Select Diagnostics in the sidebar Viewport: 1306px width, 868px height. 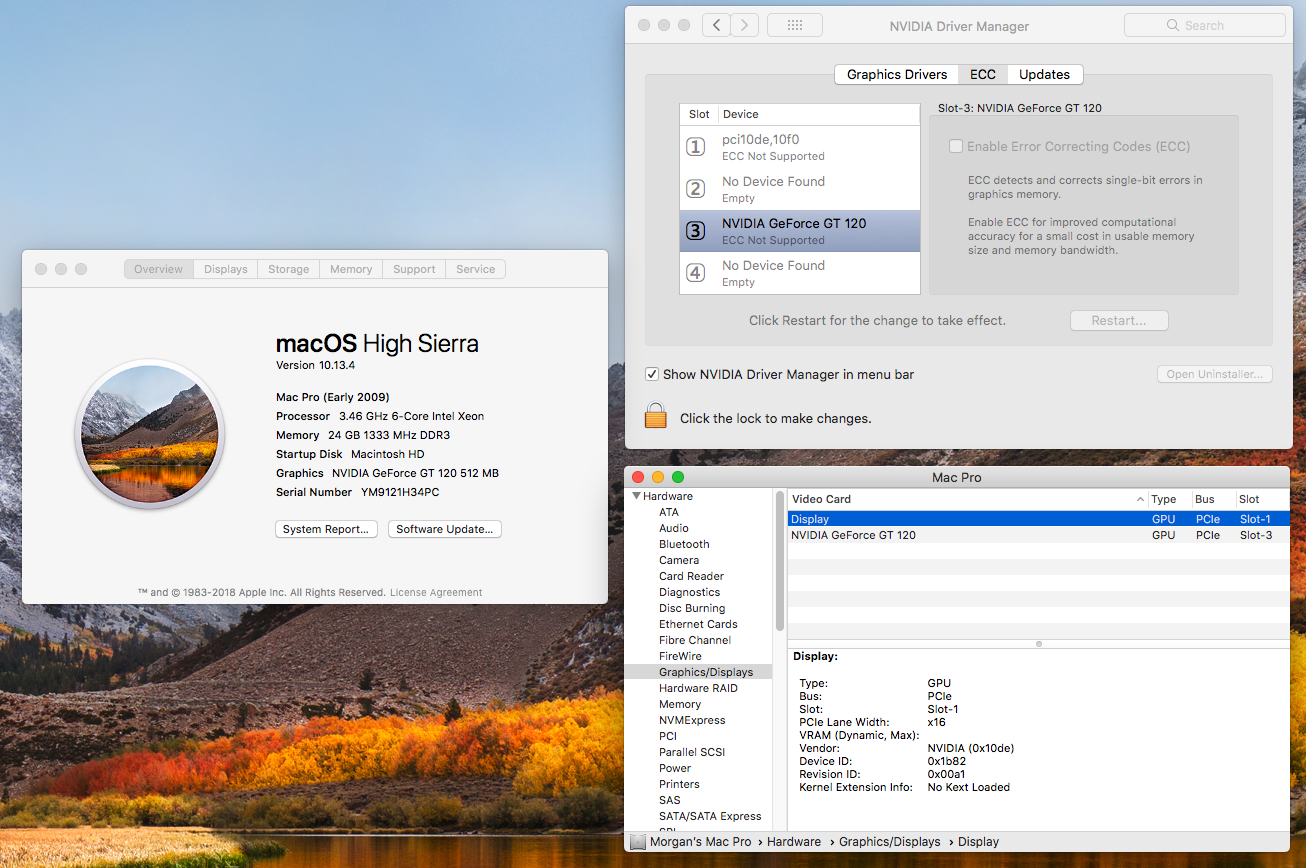(x=689, y=592)
